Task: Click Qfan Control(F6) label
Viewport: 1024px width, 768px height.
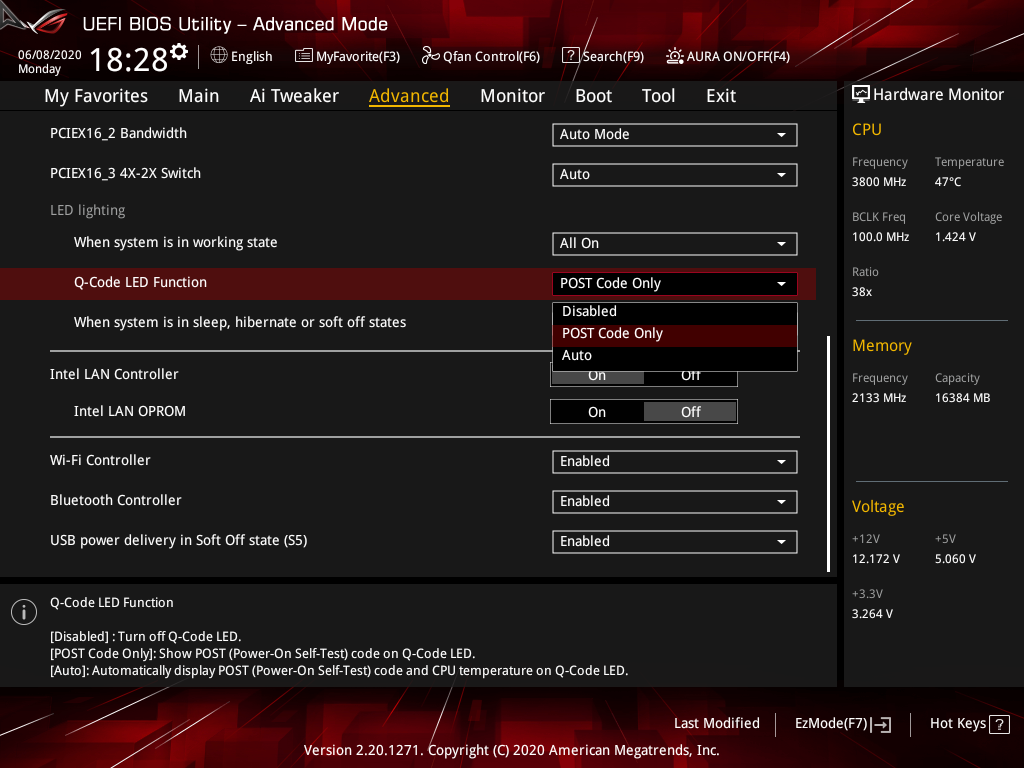Action: click(491, 57)
